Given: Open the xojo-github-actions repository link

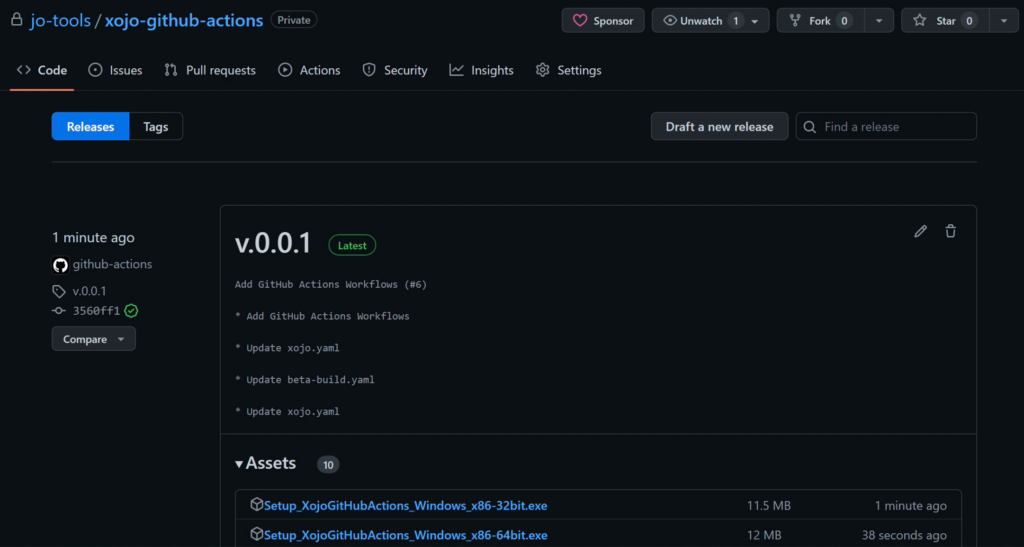Looking at the screenshot, I should [x=184, y=20].
